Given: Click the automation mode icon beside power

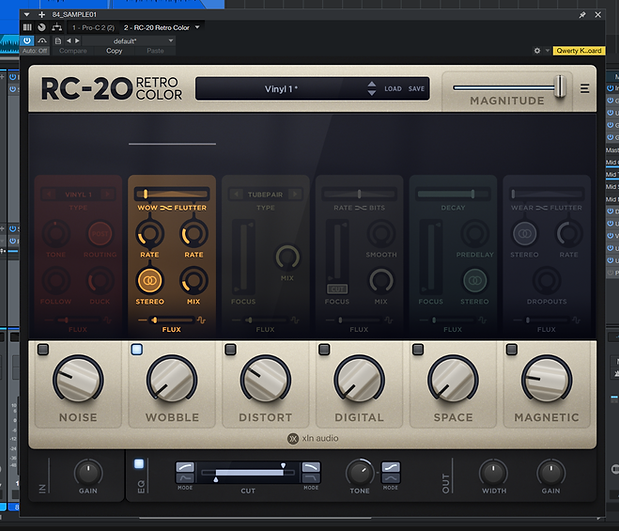Looking at the screenshot, I should pos(42,41).
